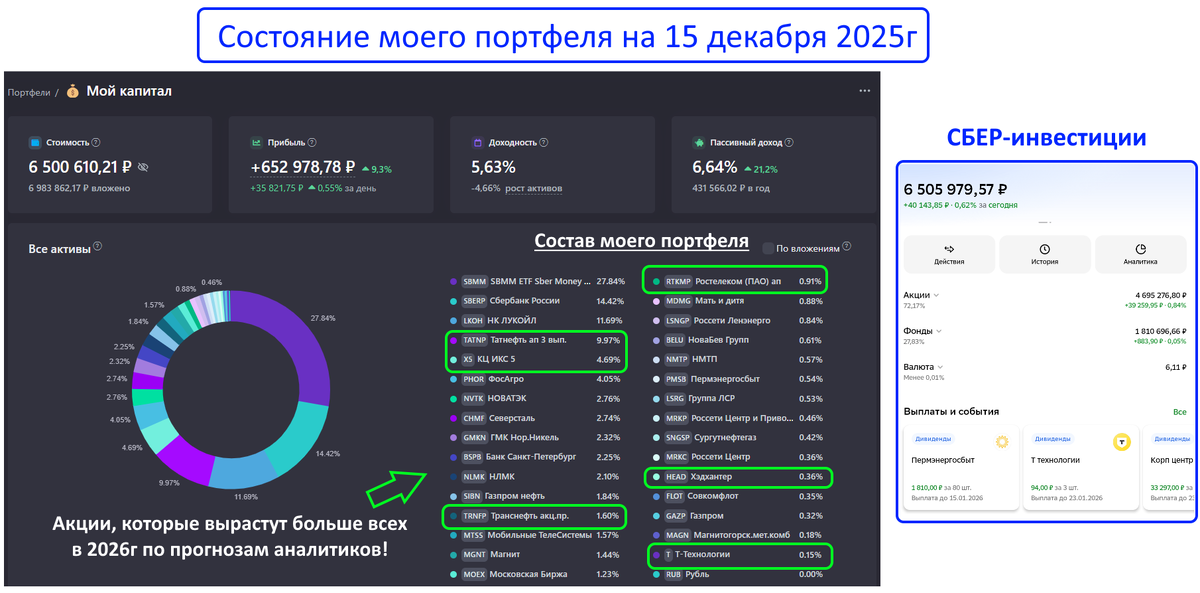Select the ГМК Нор.Никель row
This screenshot has height=593, width=1200.
[x=537, y=438]
